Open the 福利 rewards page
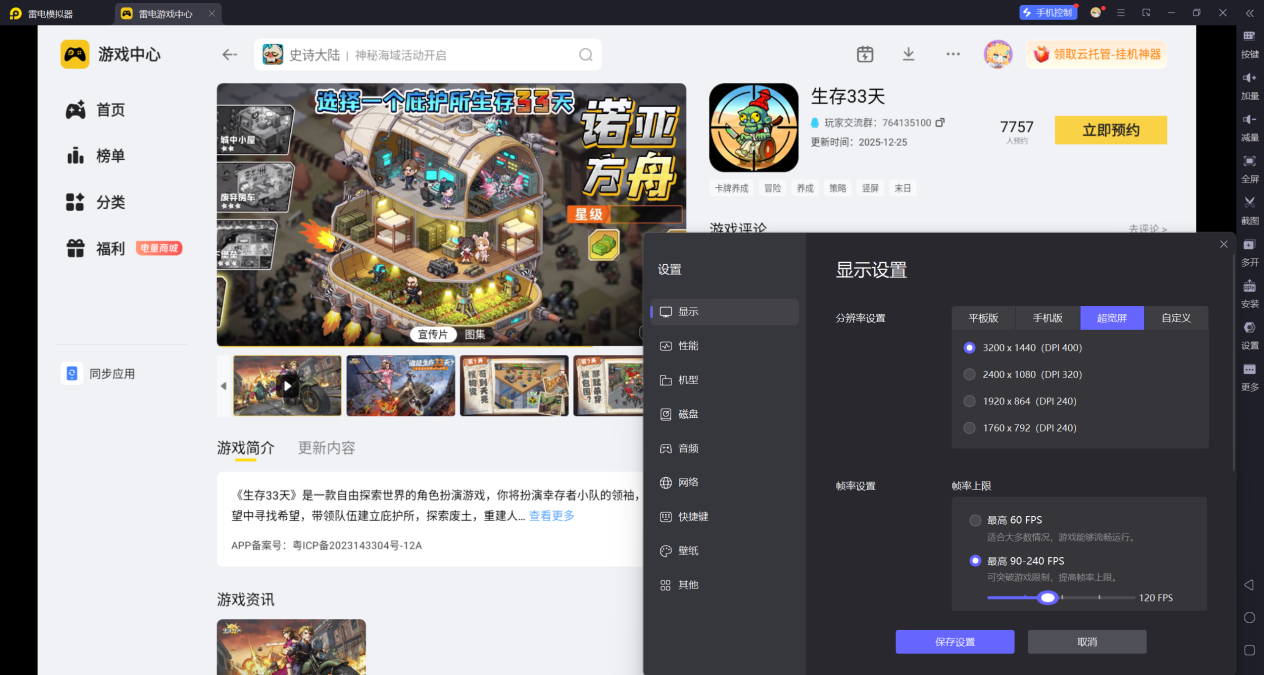The width and height of the screenshot is (1264, 675). [x=96, y=248]
